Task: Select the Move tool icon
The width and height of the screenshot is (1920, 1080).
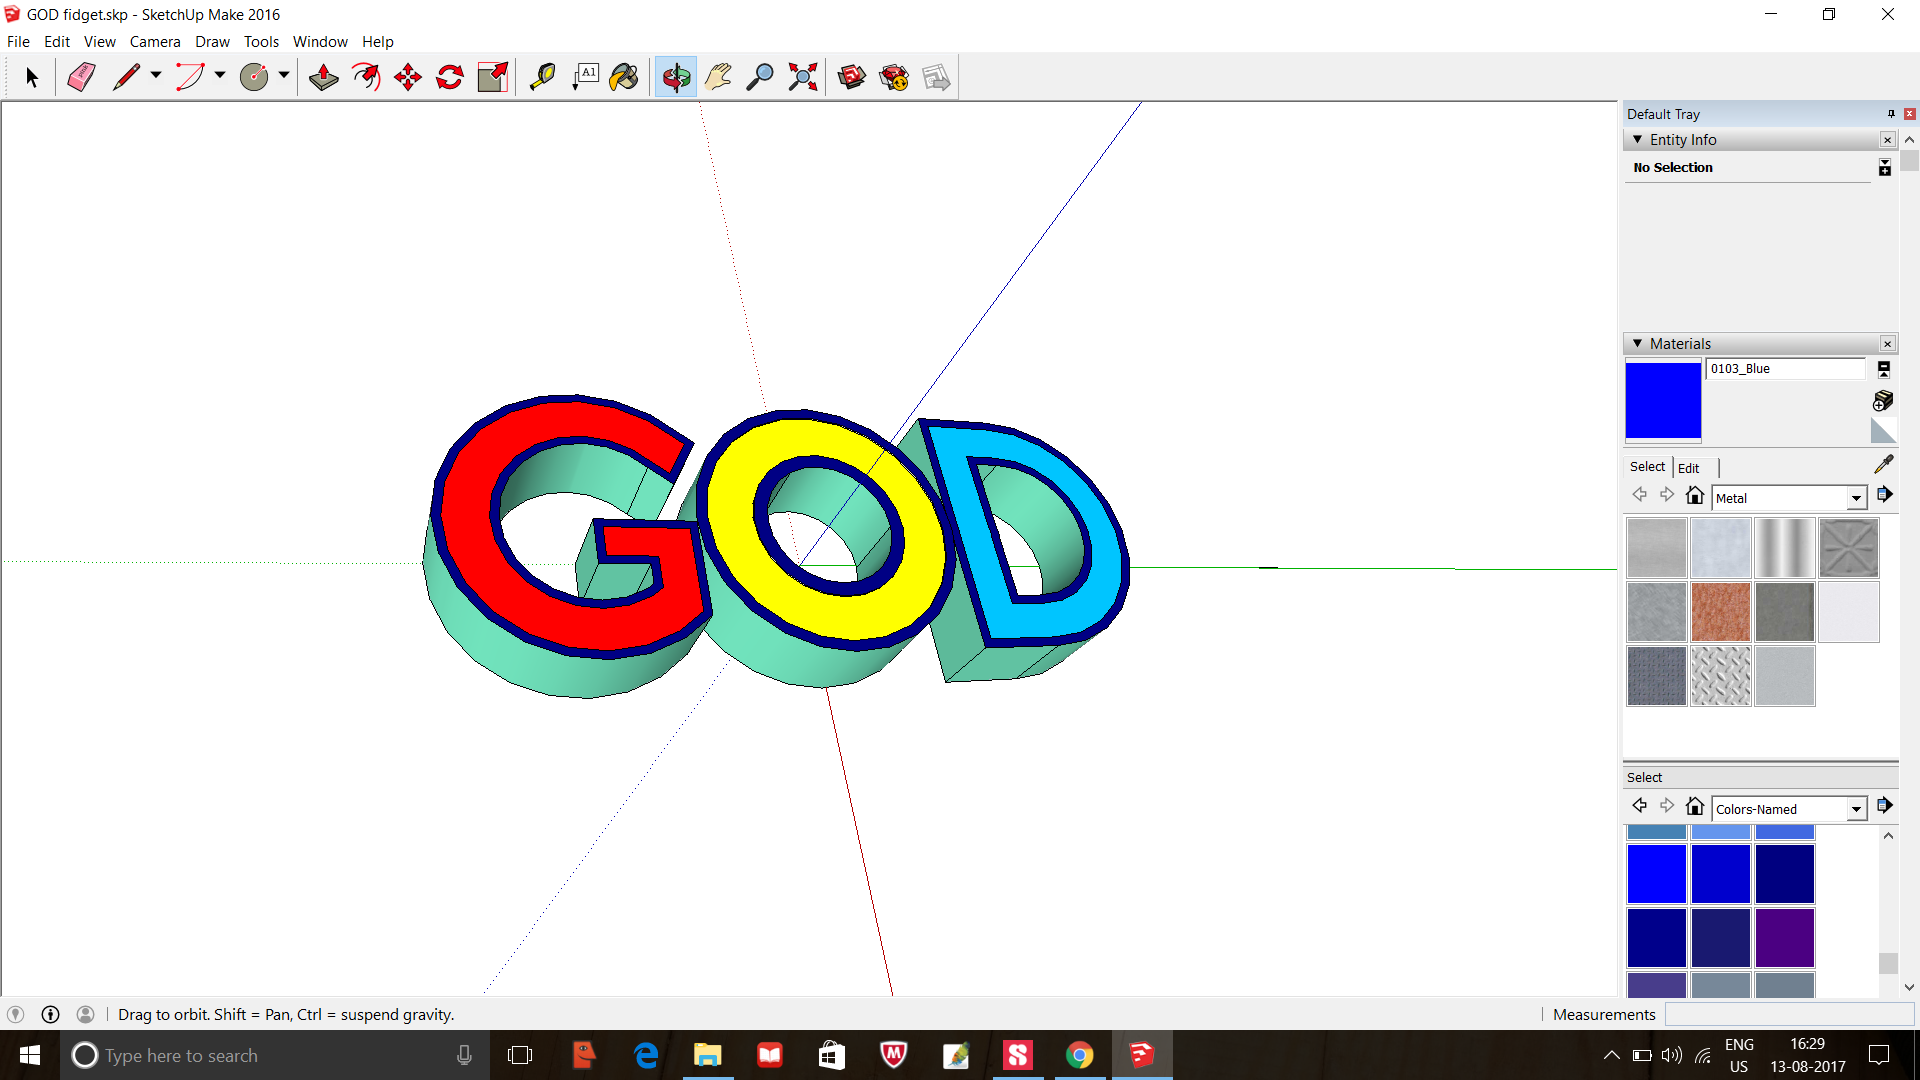Action: 407,76
